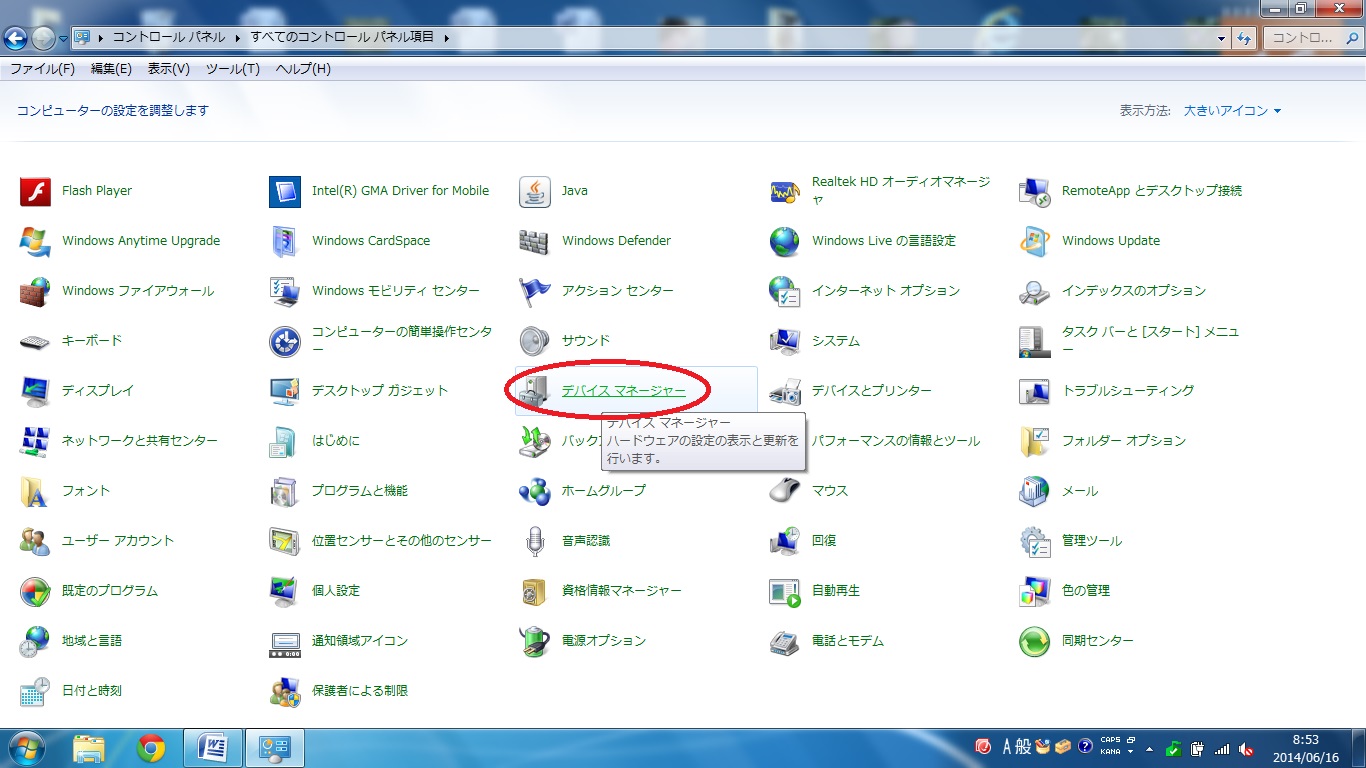This screenshot has width=1366, height=768.
Task: Open トラブルシューティング link
Action: tap(1128, 391)
